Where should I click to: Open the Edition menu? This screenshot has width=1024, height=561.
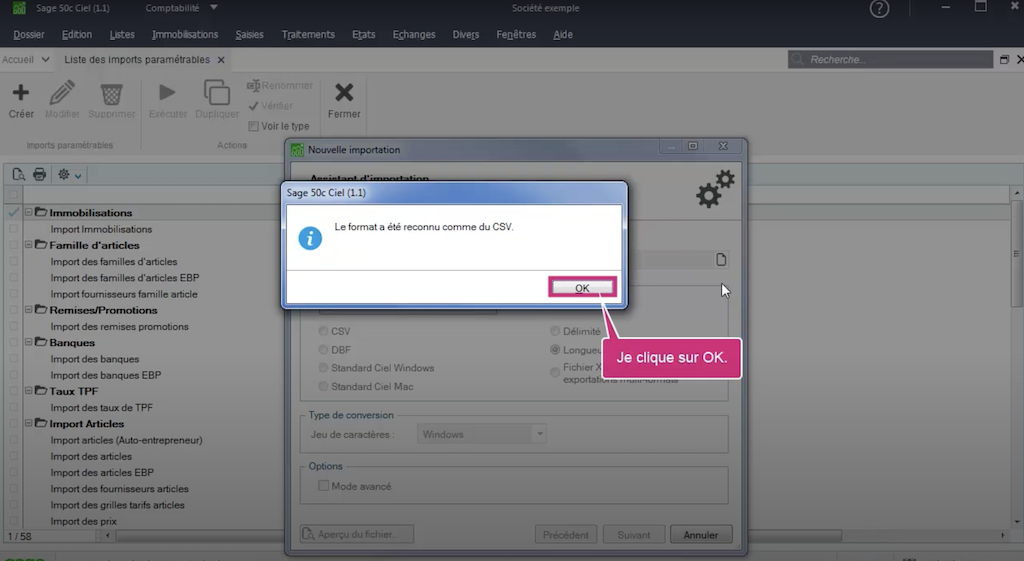[76, 35]
